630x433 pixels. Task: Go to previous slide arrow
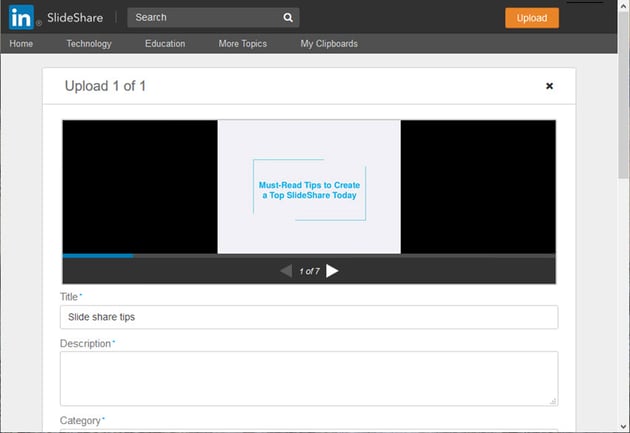coord(286,271)
